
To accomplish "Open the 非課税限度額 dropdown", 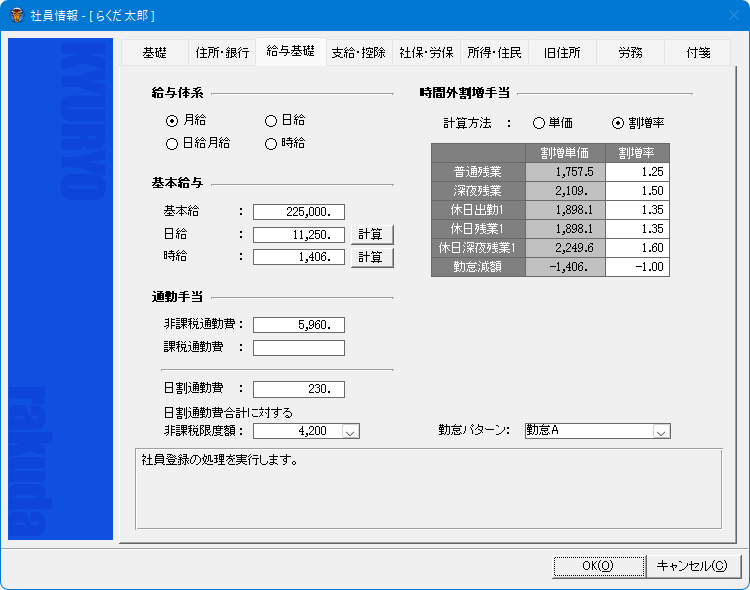I will [x=350, y=432].
